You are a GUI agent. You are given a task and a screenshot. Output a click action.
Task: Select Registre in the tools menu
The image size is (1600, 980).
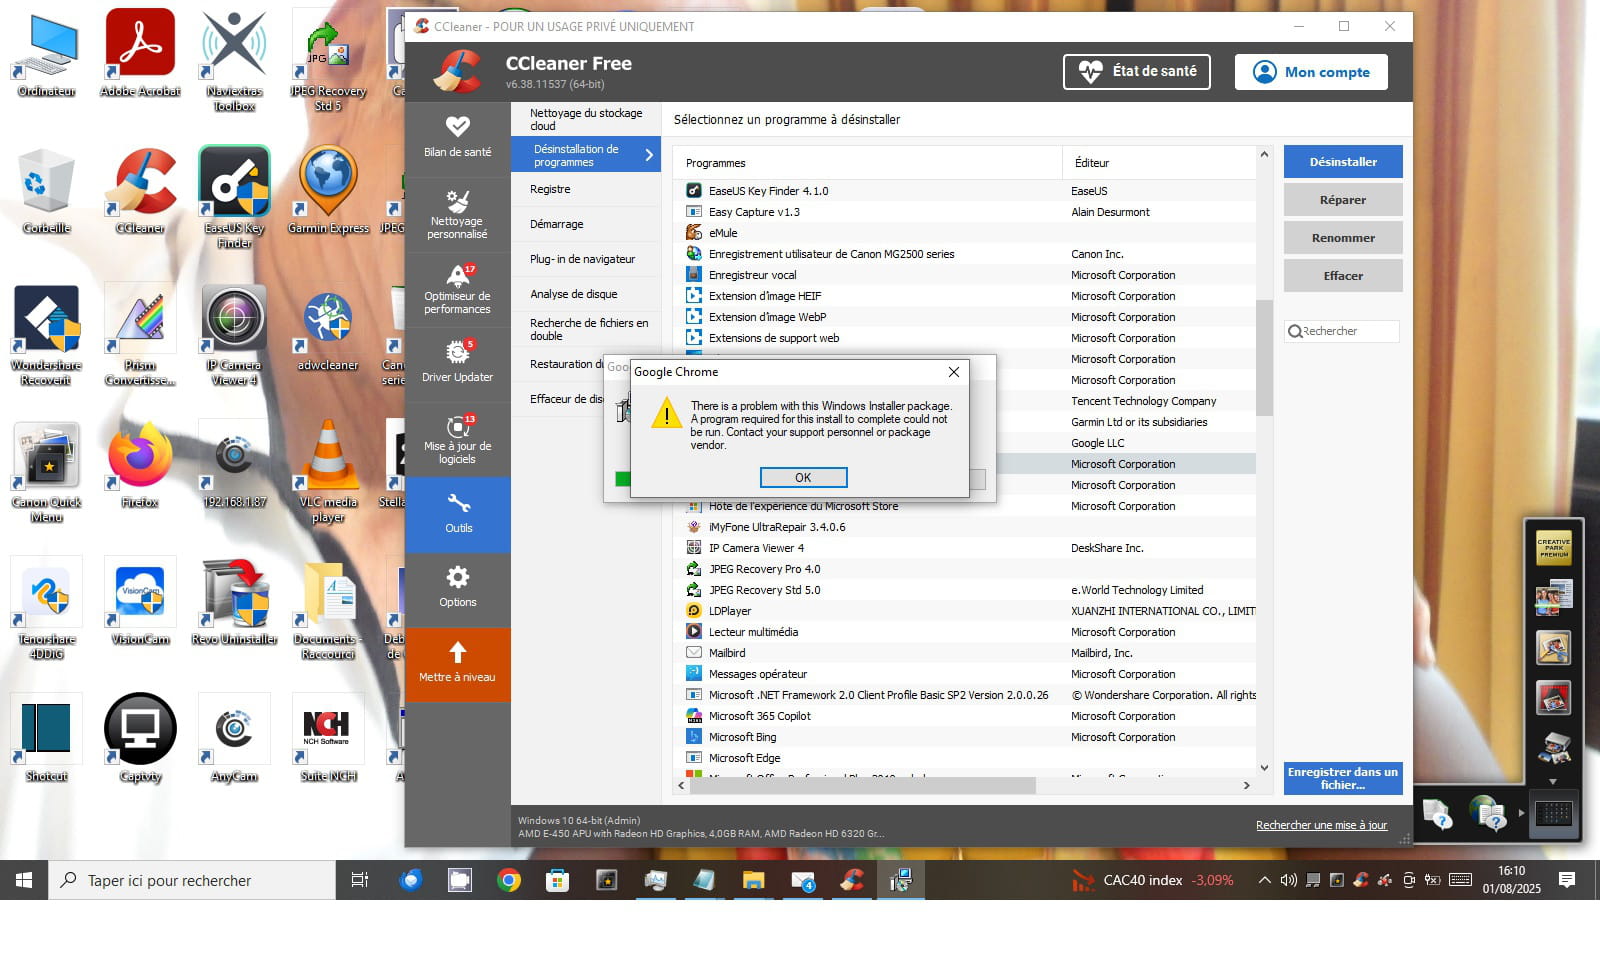pos(586,189)
